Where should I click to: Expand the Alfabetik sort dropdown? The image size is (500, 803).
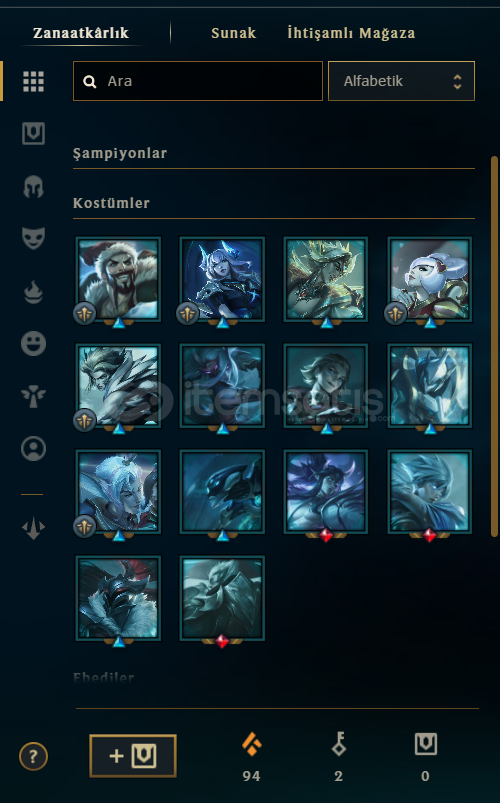[x=401, y=81]
